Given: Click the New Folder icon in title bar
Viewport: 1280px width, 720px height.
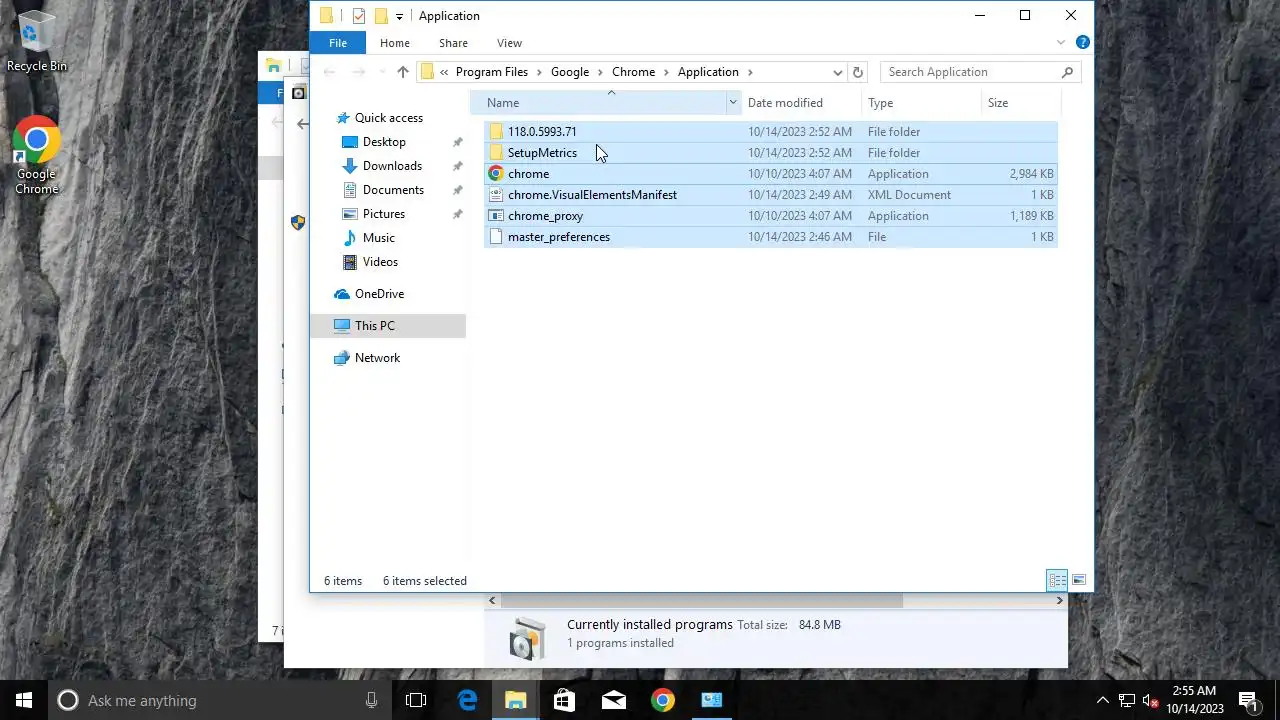Looking at the screenshot, I should (381, 16).
